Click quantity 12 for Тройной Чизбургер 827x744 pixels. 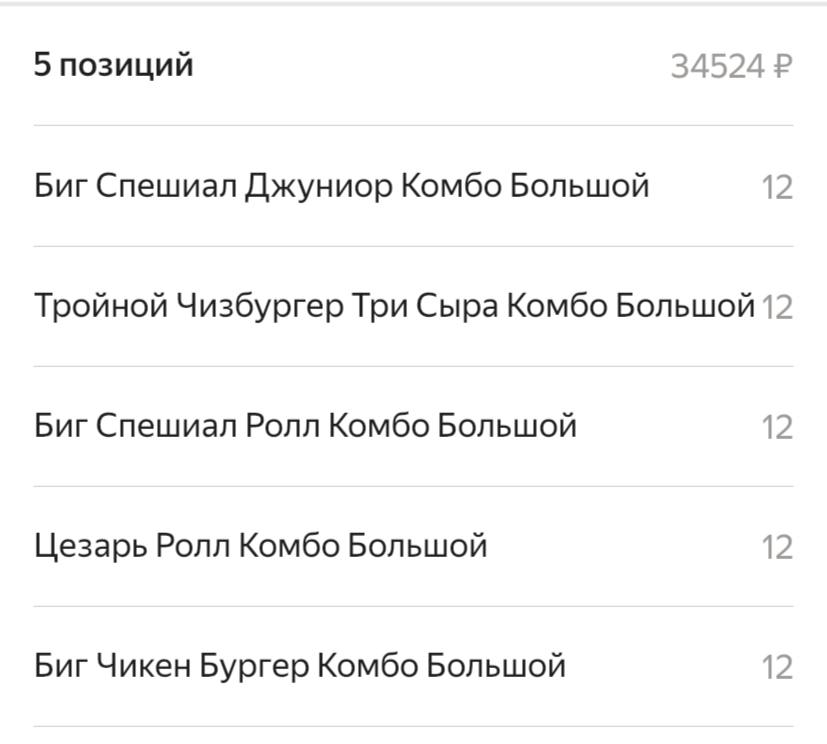[x=777, y=307]
